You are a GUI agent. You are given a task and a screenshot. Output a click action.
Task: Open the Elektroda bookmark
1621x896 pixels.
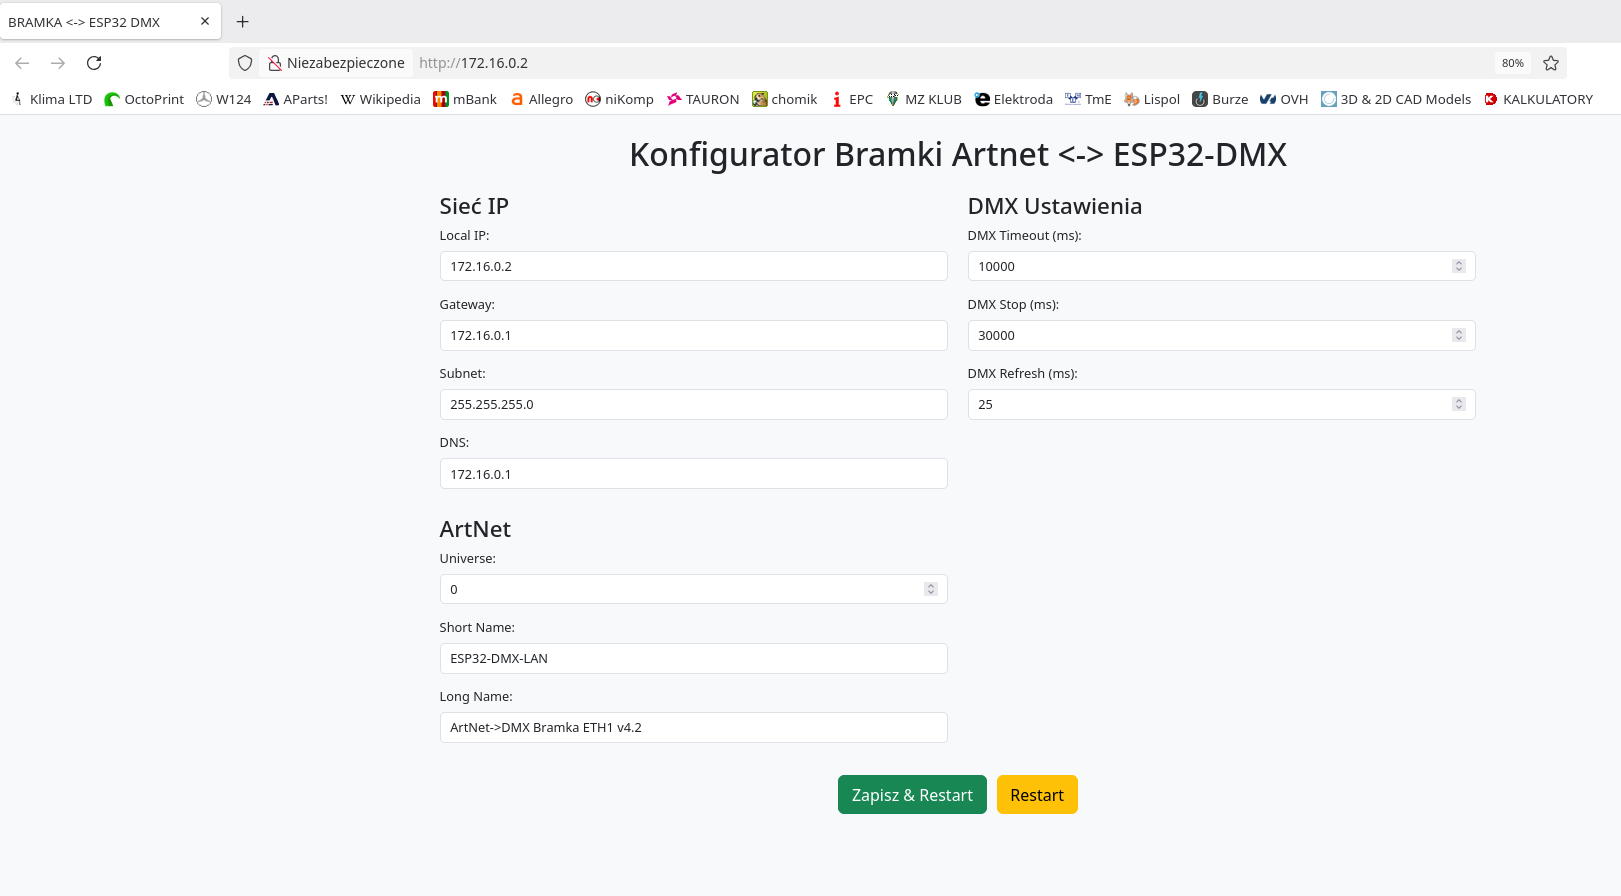[1014, 99]
